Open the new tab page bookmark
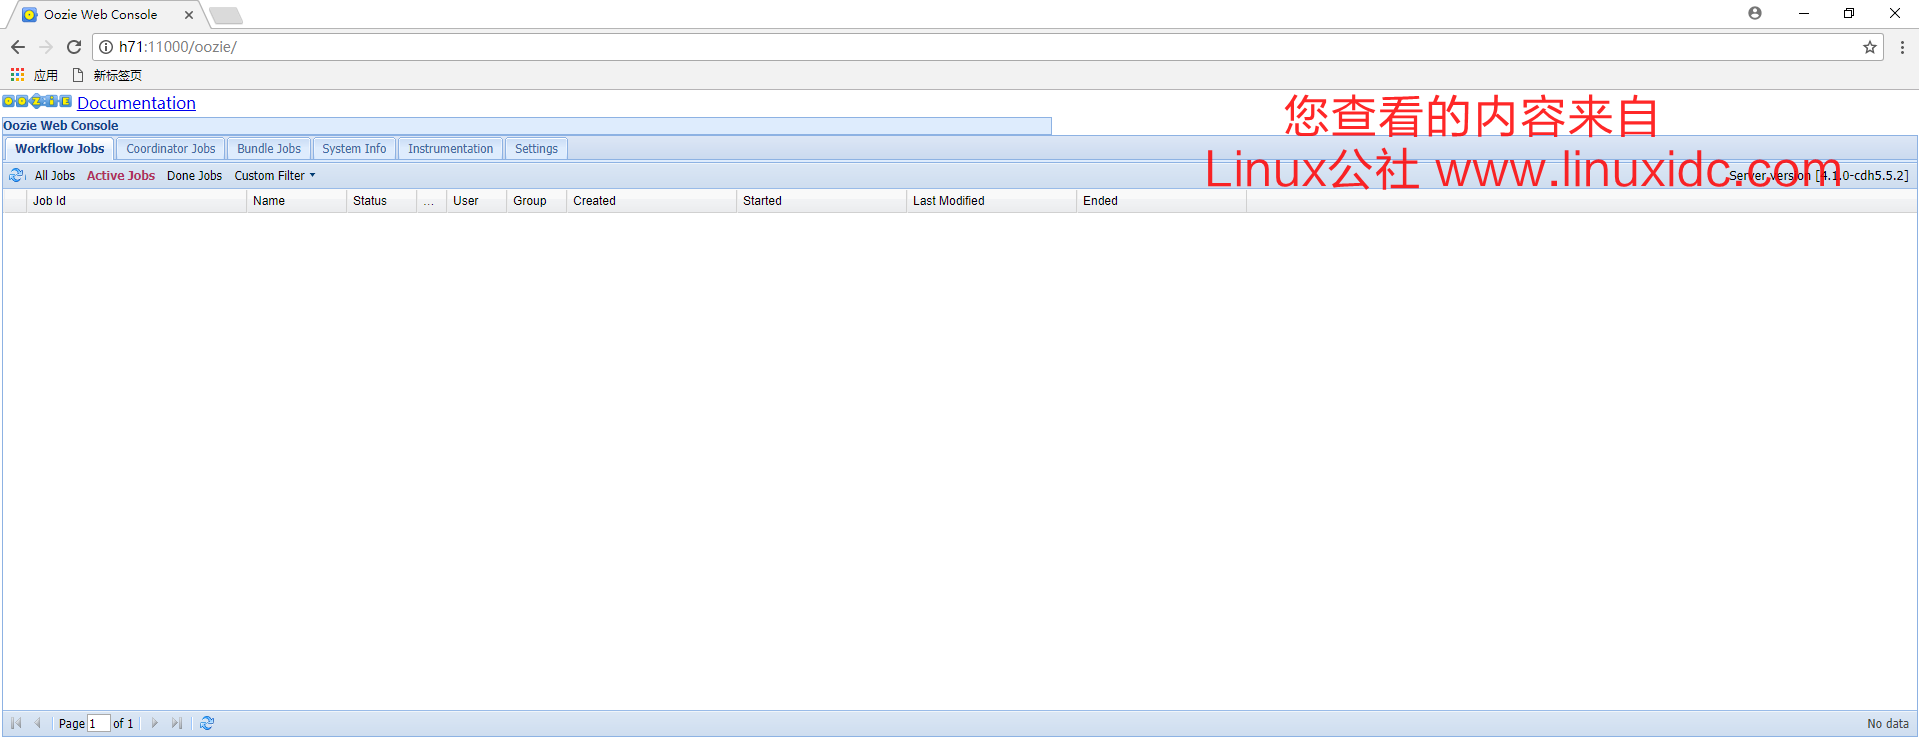 (x=107, y=75)
